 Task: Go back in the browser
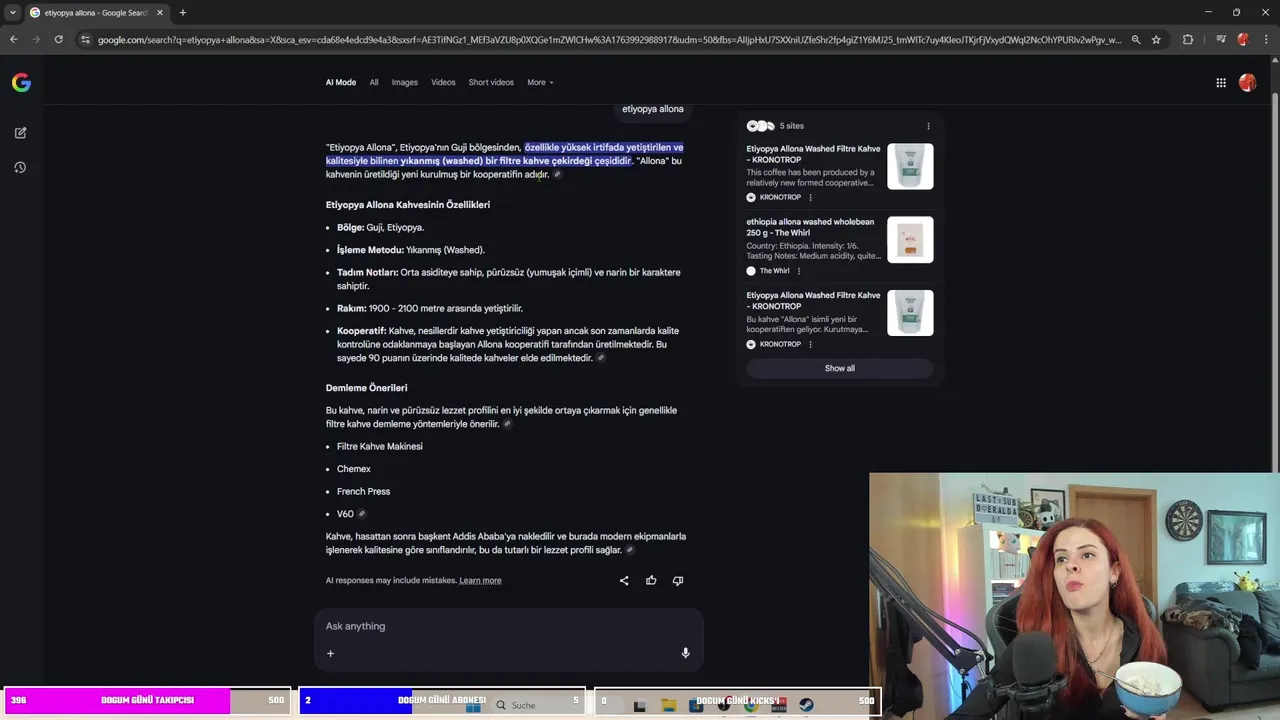13,39
